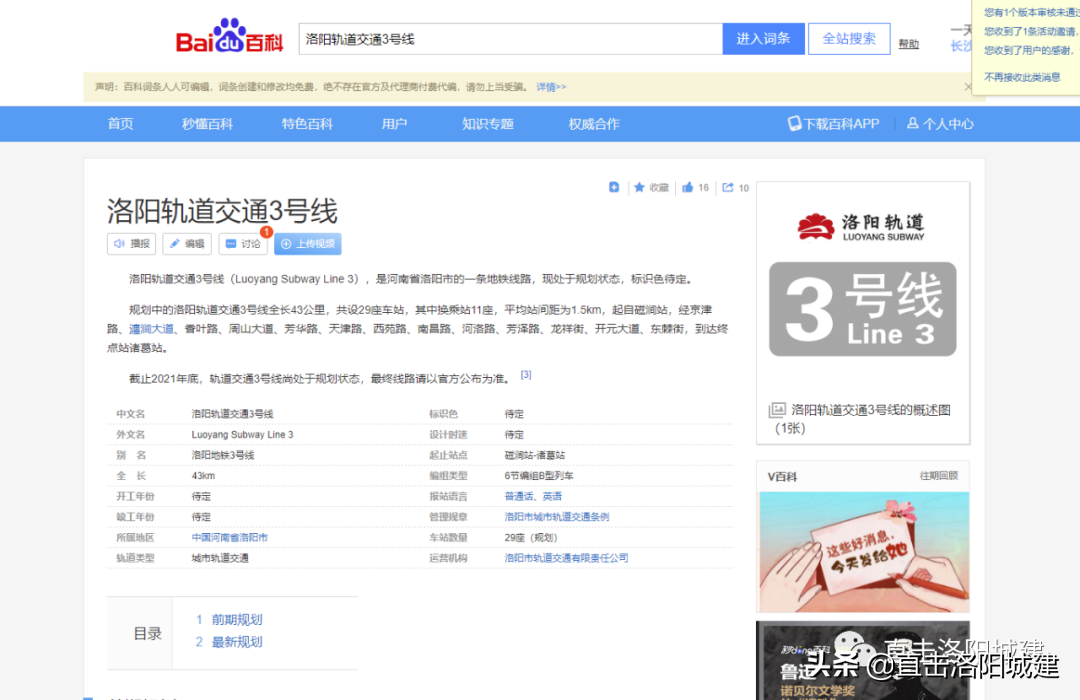Open the 洛阳市城市轨道交通条例 link

(x=557, y=517)
